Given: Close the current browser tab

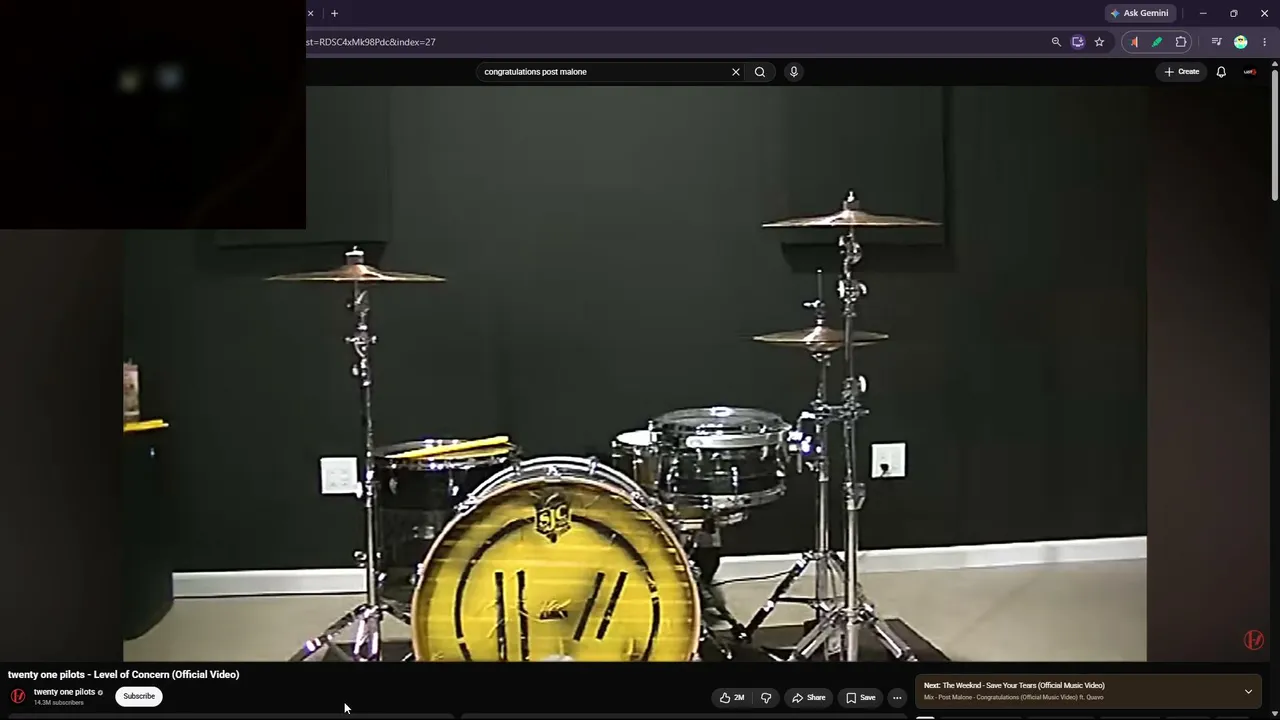Looking at the screenshot, I should click(310, 13).
